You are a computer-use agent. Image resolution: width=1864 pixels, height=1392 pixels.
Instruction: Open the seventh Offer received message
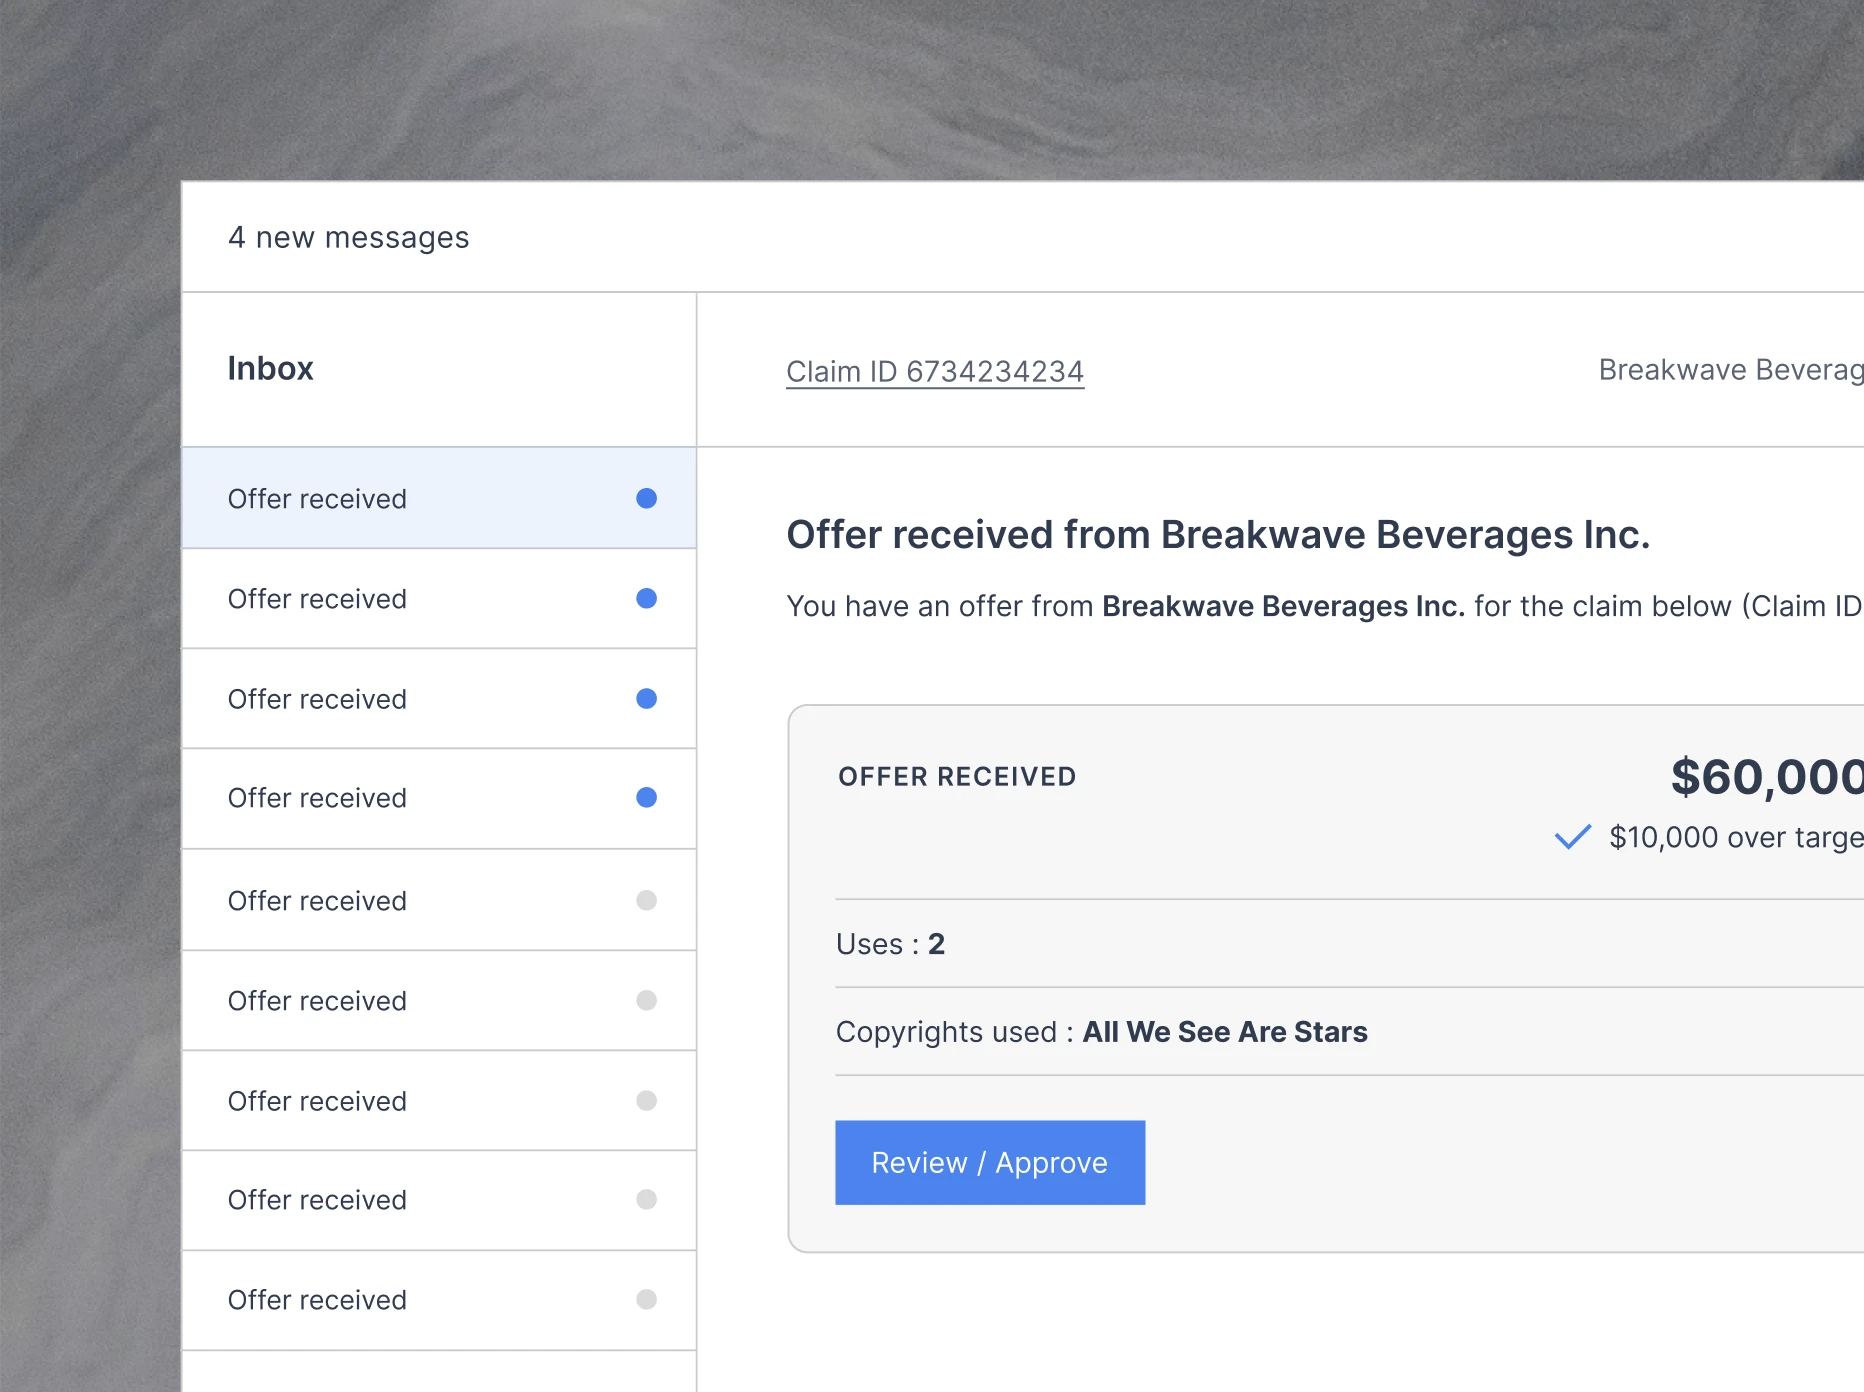pos(439,1101)
